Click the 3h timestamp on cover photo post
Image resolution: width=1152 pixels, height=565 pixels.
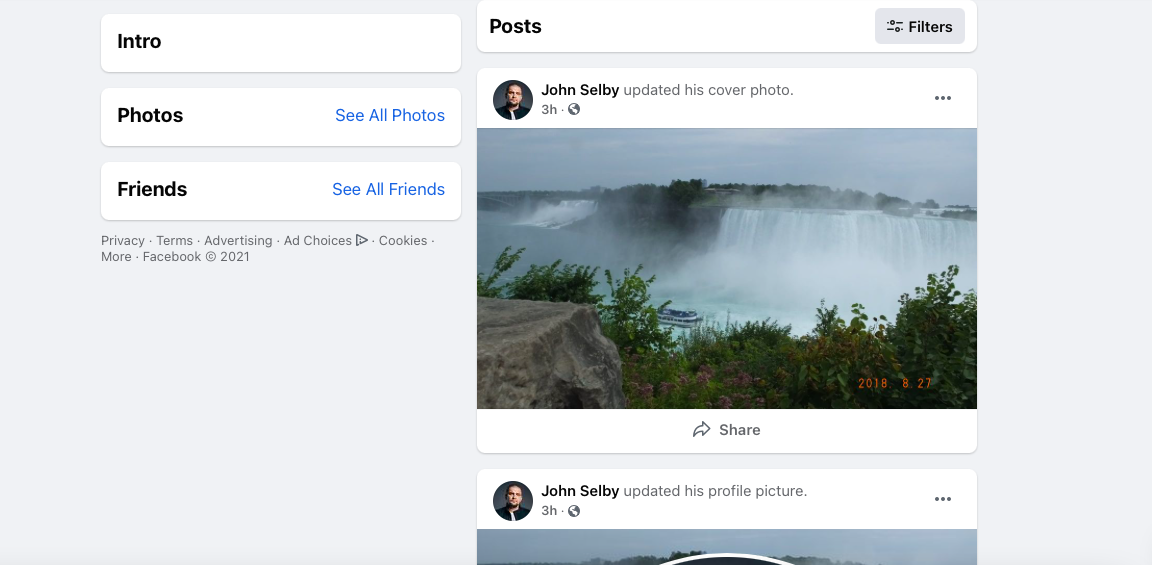coord(549,109)
